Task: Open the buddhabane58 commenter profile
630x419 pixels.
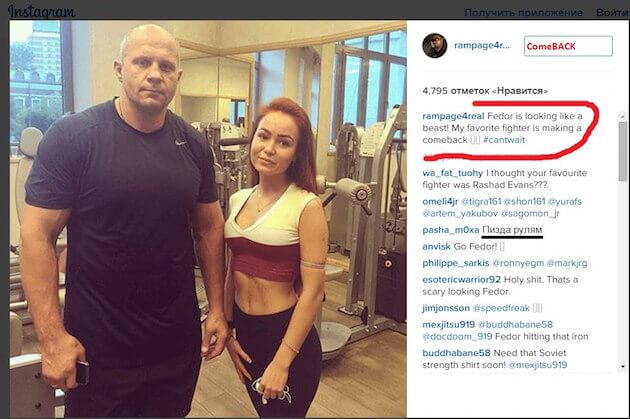Action: (x=456, y=353)
